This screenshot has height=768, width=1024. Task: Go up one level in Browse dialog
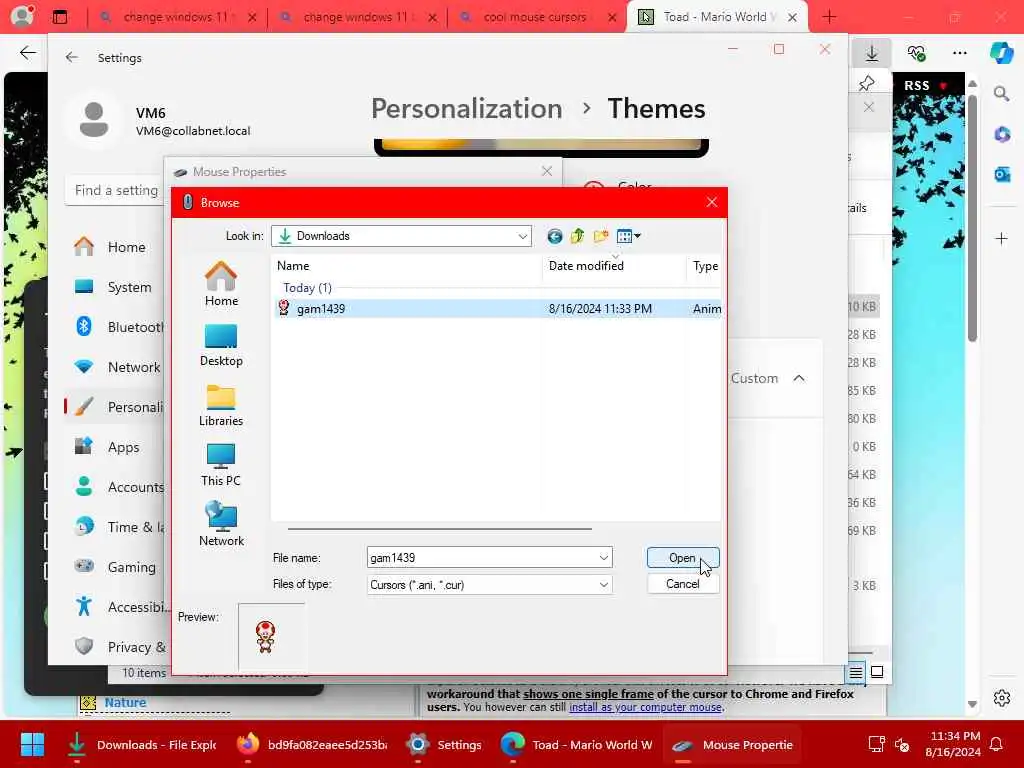tap(577, 236)
